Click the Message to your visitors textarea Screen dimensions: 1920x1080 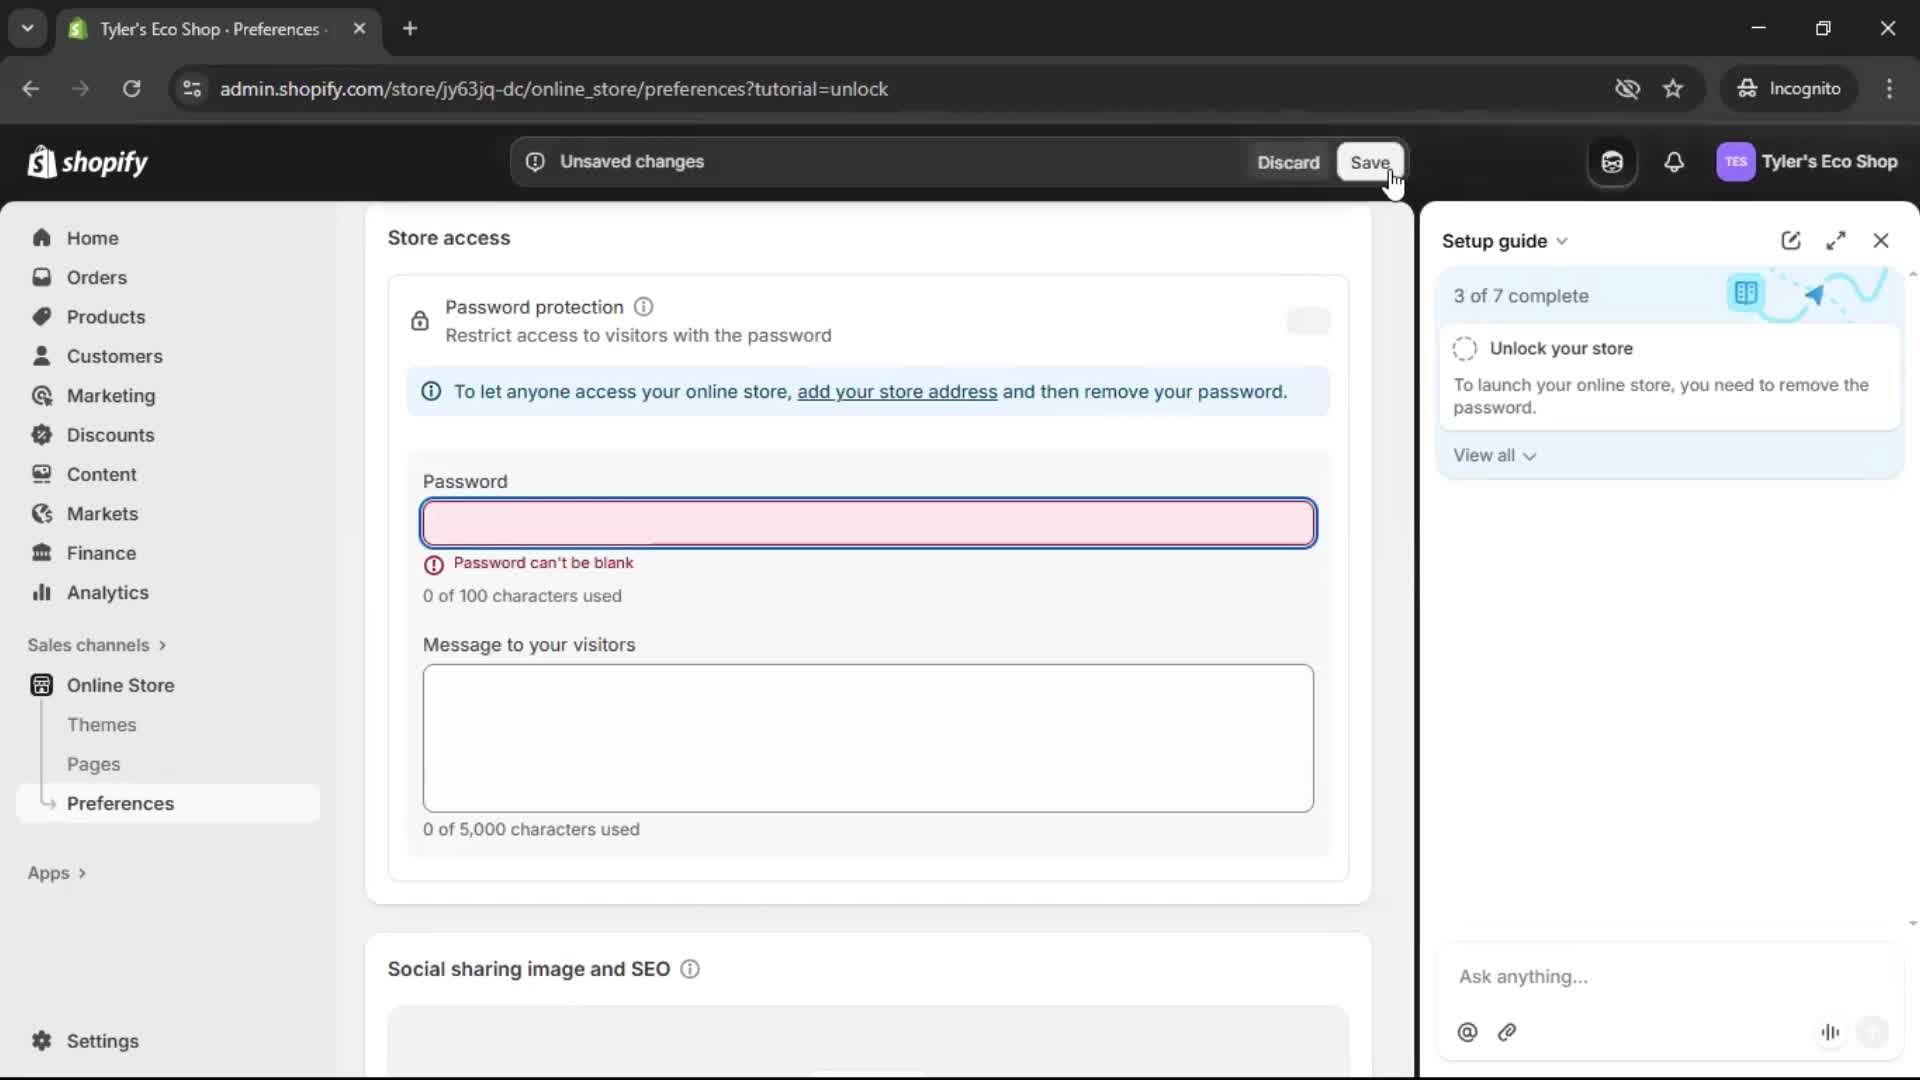point(868,738)
